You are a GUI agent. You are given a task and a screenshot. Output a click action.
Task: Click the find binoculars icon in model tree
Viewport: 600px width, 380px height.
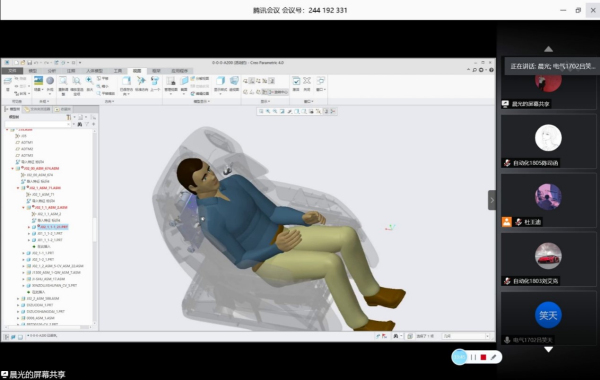80,124
